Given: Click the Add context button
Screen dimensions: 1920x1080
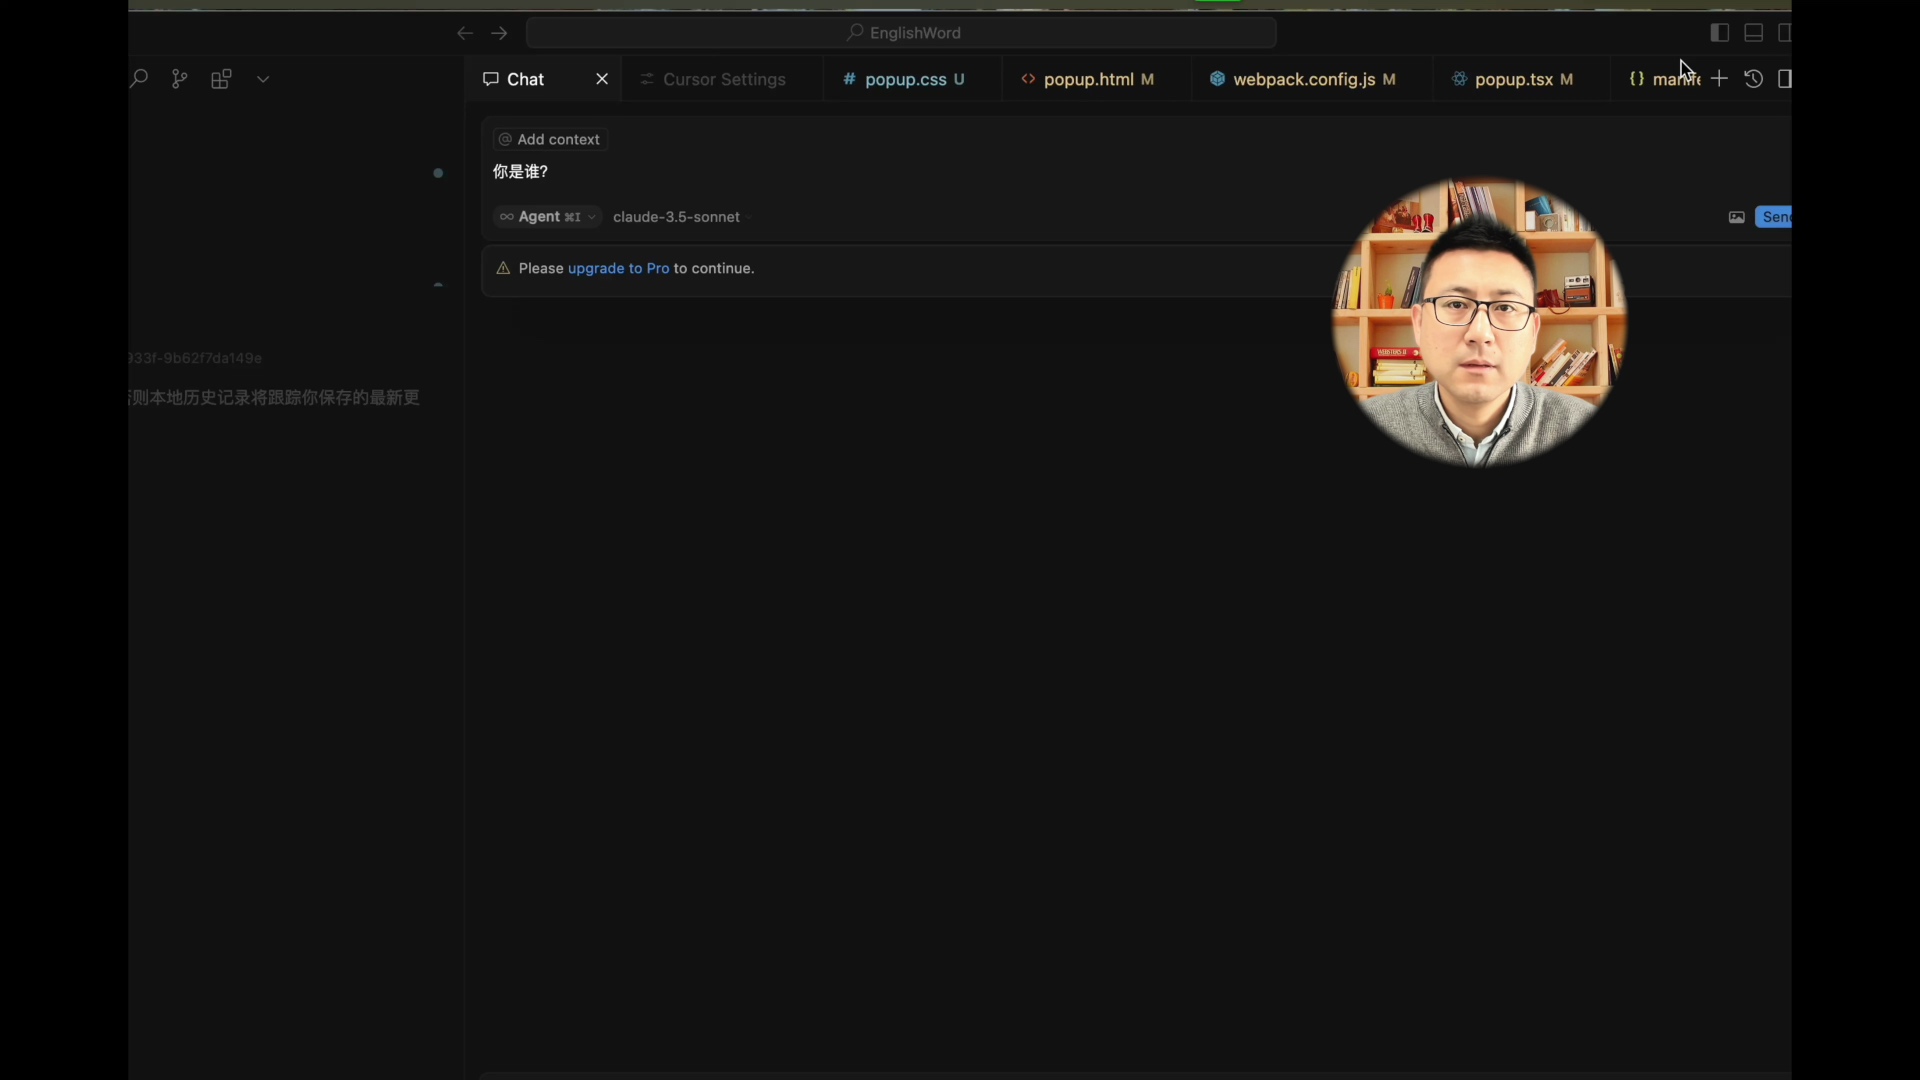Looking at the screenshot, I should click(548, 139).
